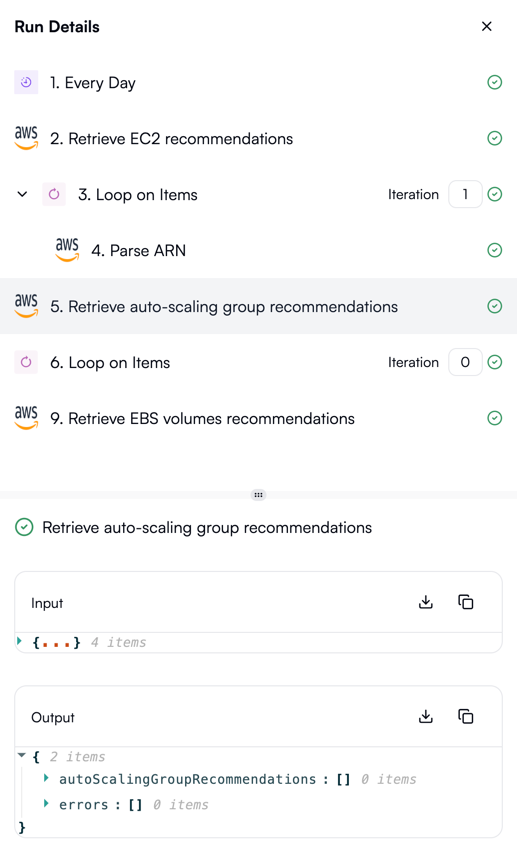517x860 pixels.
Task: Click success checkmark for EBS volumes step
Action: (495, 418)
